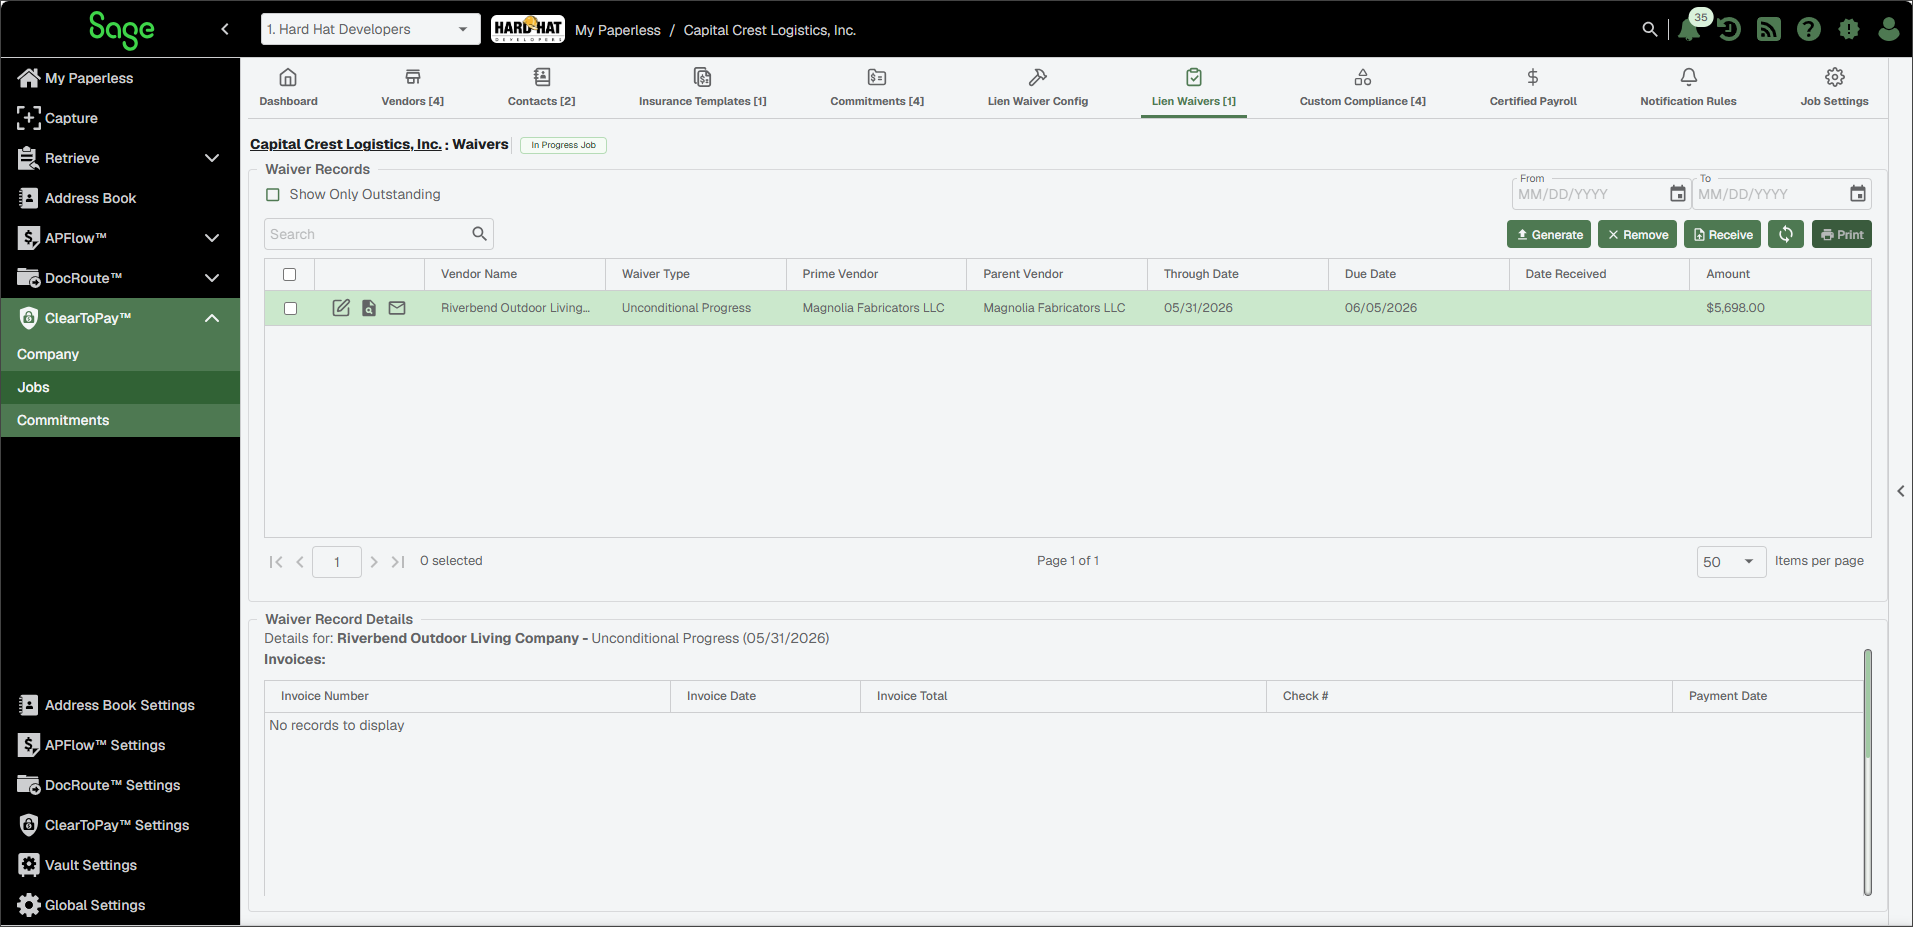This screenshot has width=1913, height=927.
Task: Click the Hard Hat Developers logo
Action: tap(528, 29)
